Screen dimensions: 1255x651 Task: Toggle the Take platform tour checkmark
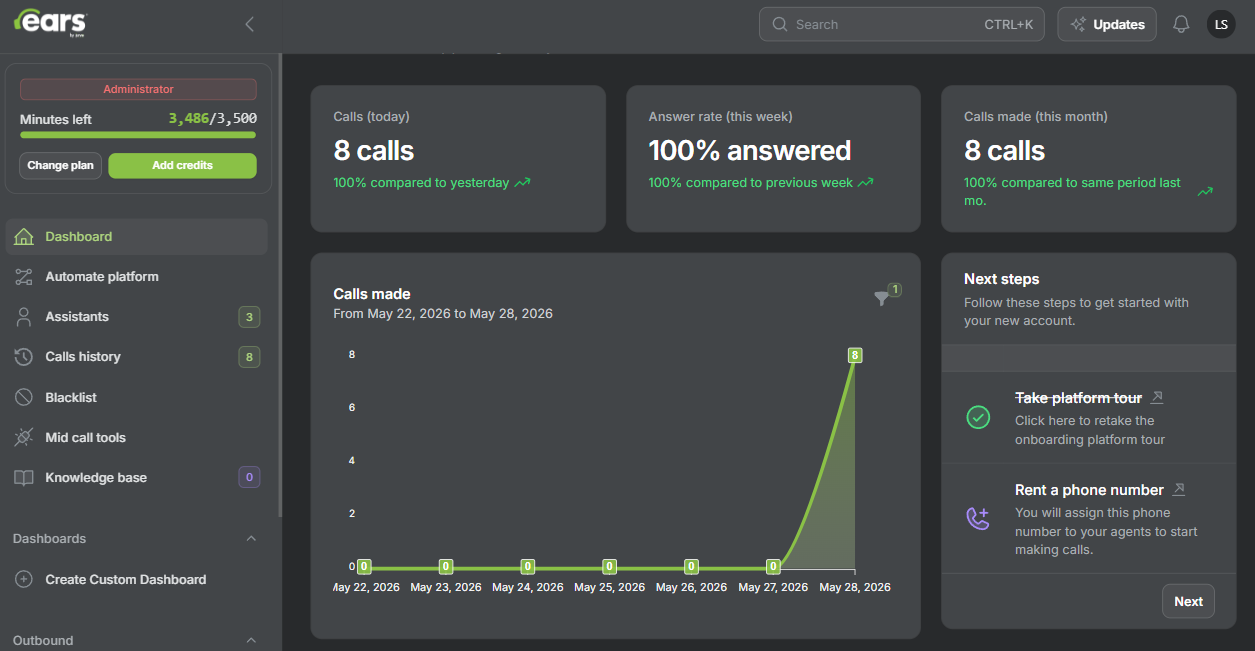coord(978,418)
